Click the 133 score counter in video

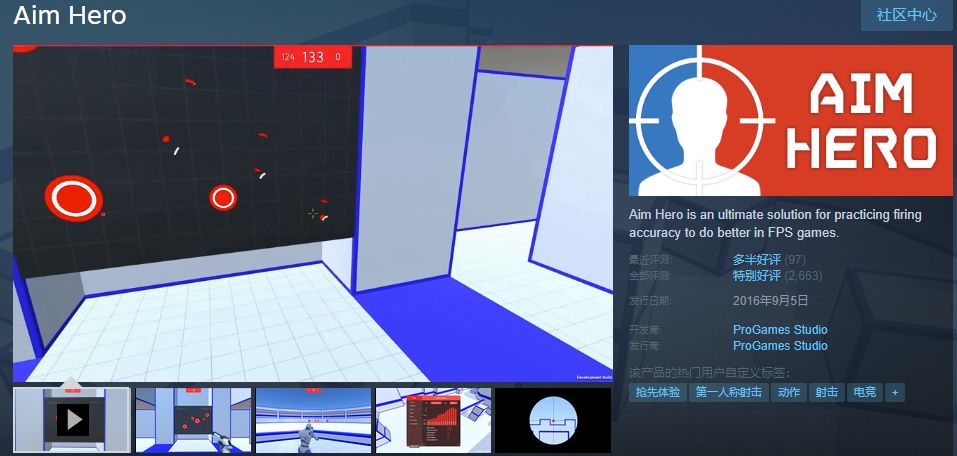pos(312,57)
